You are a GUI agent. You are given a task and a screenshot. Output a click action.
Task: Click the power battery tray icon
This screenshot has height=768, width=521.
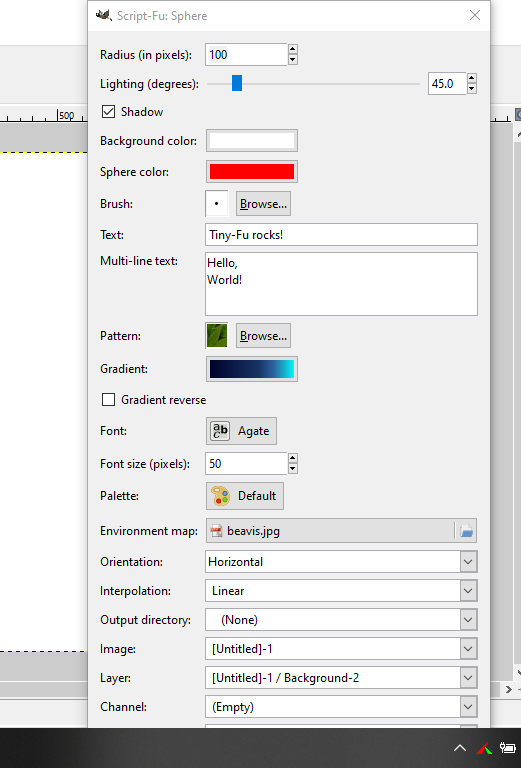[x=507, y=748]
